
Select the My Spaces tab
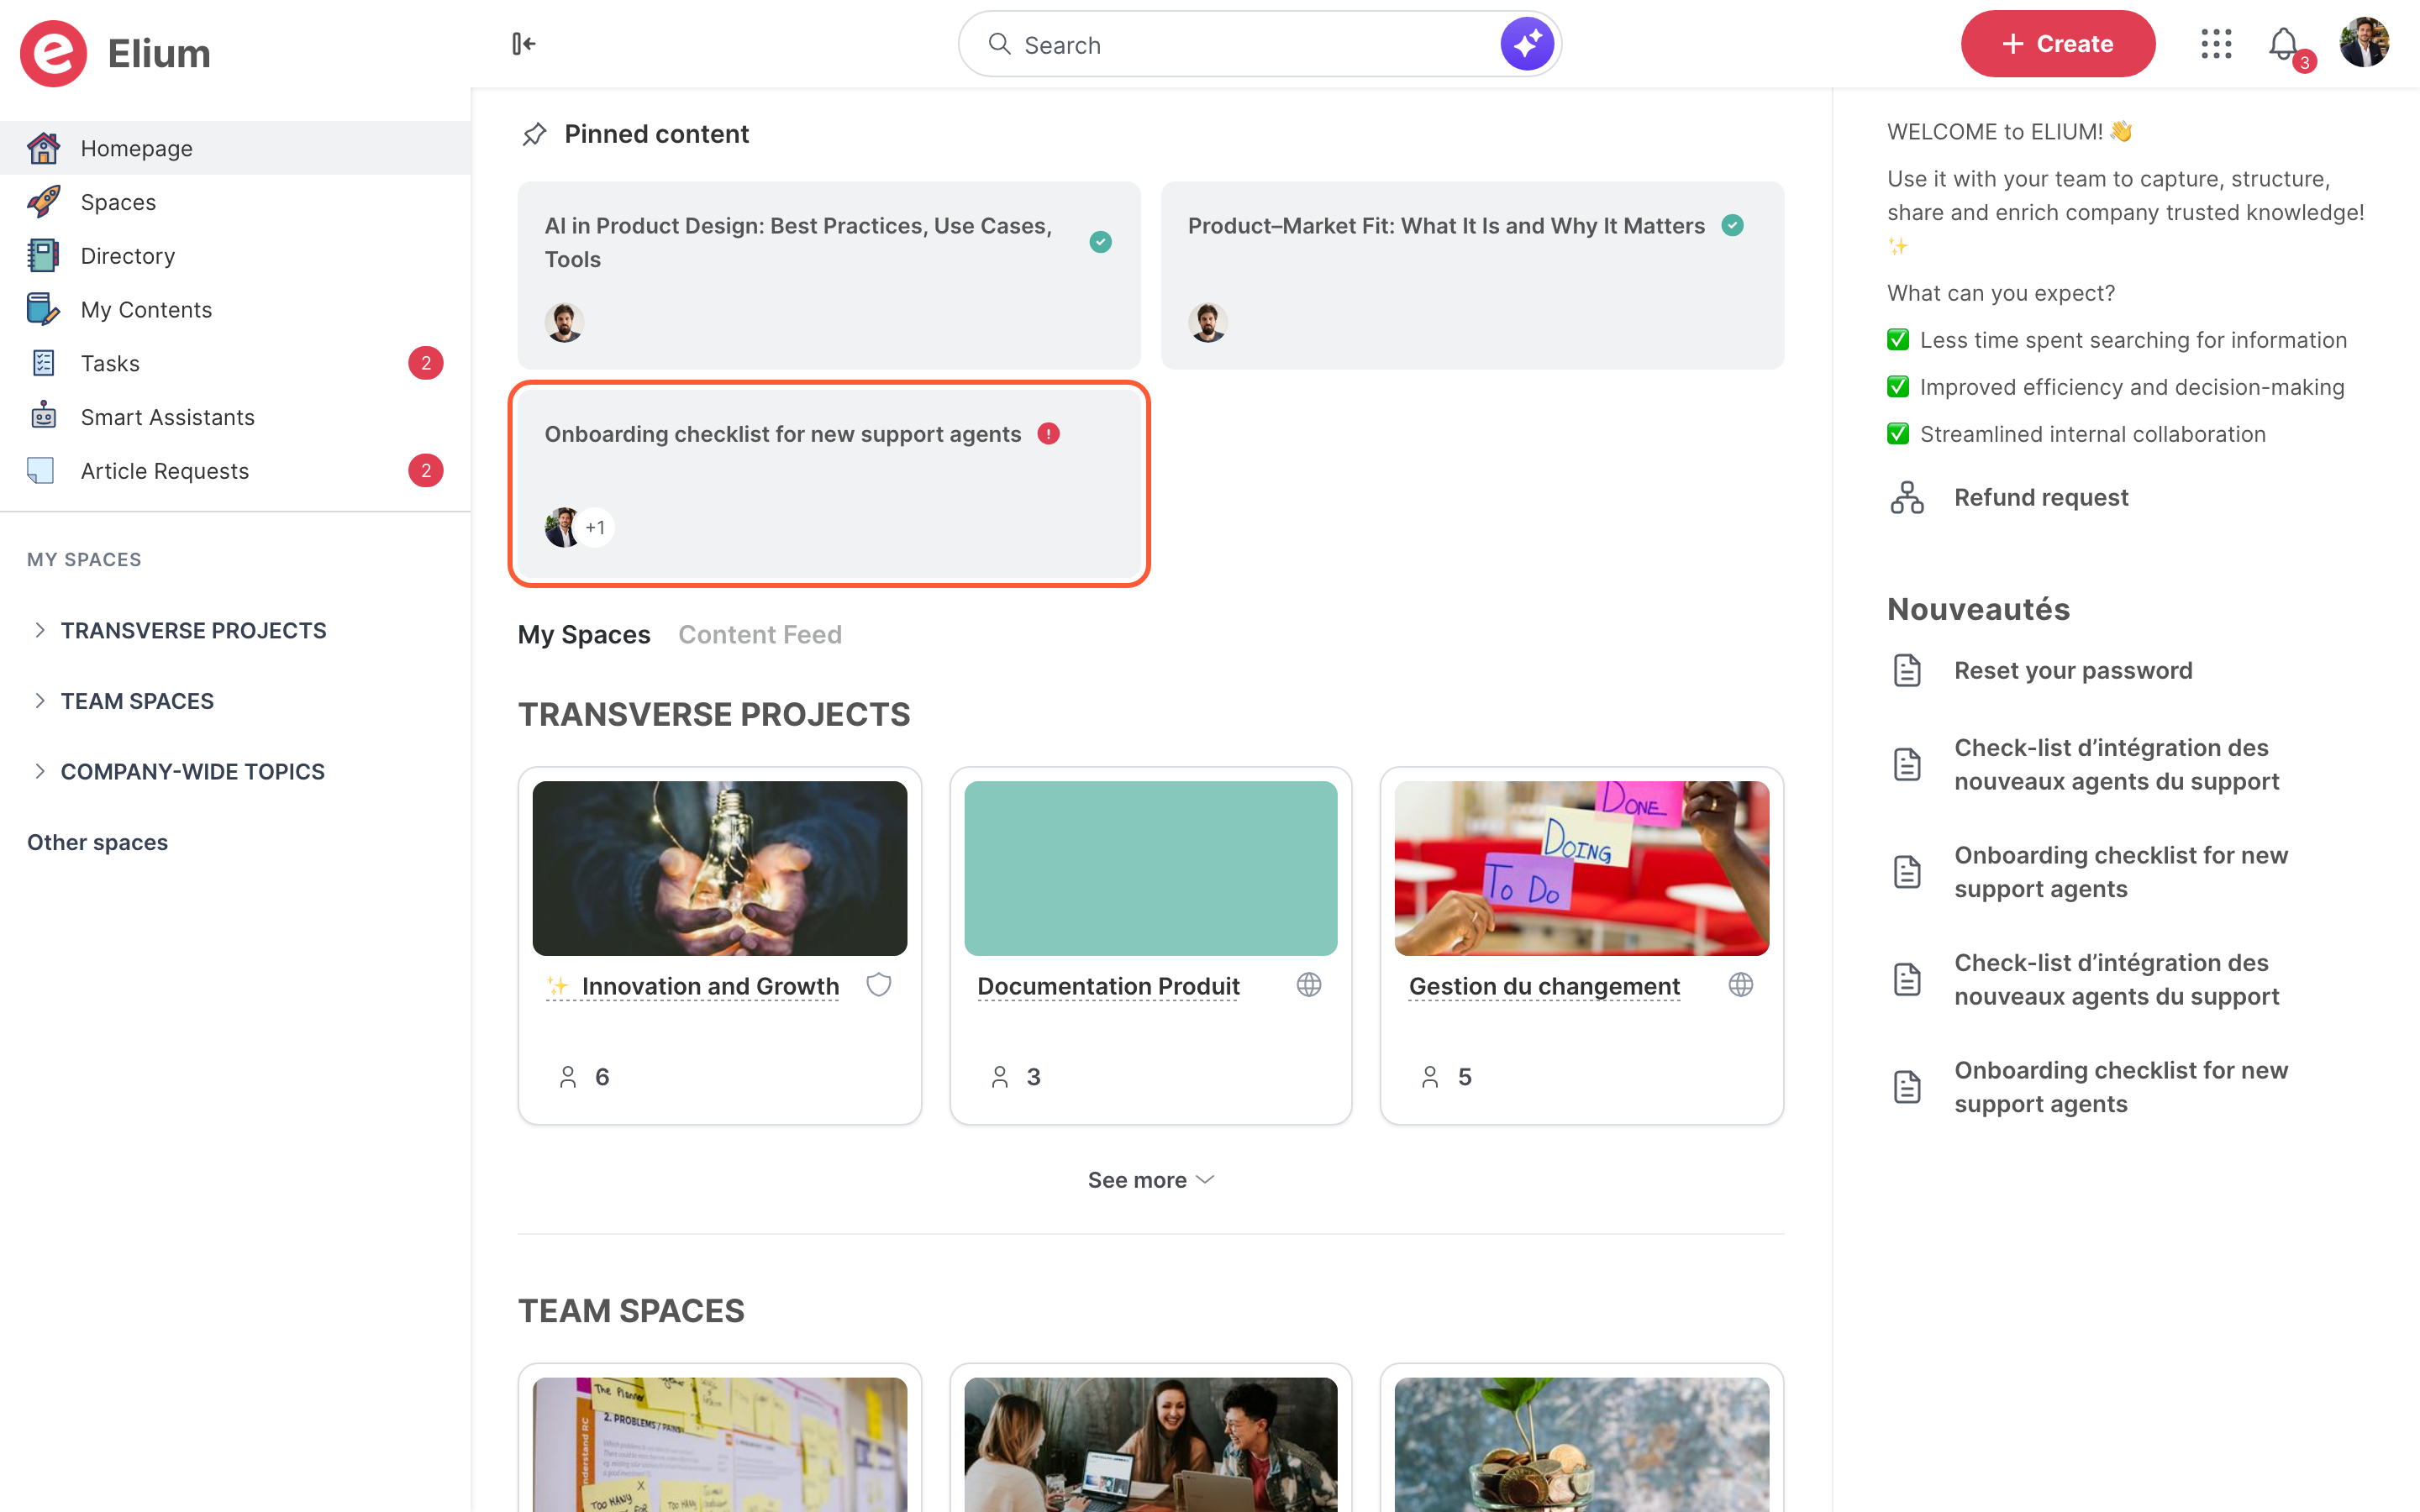click(x=584, y=634)
